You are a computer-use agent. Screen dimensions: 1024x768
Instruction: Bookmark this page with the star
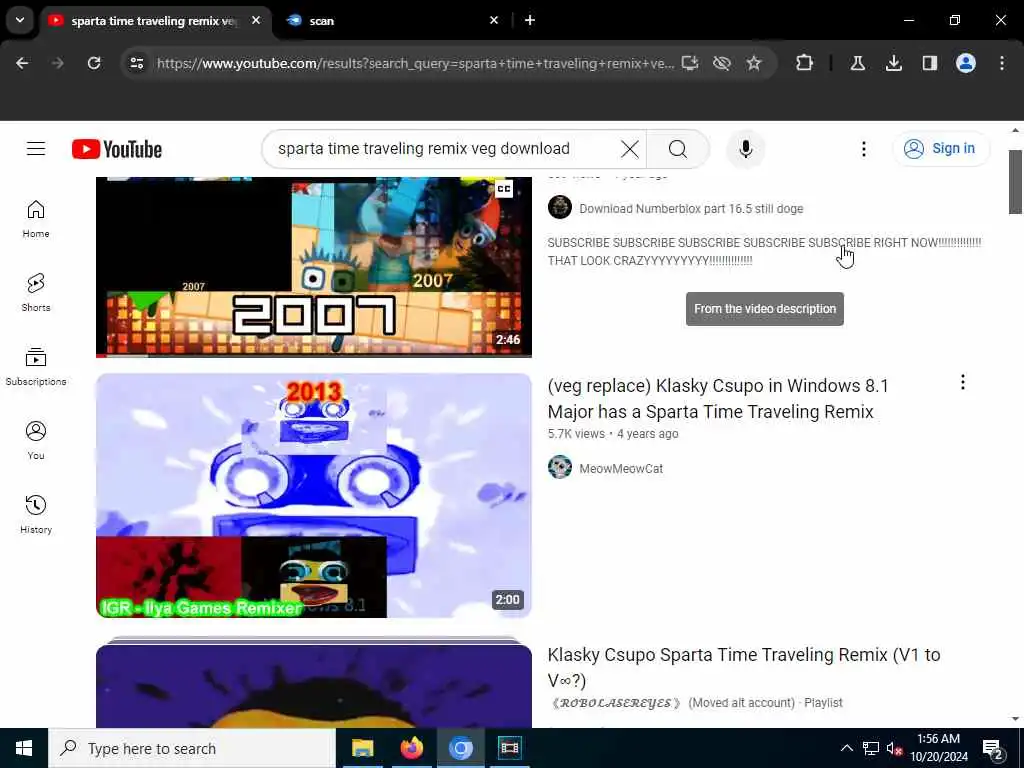pos(754,63)
